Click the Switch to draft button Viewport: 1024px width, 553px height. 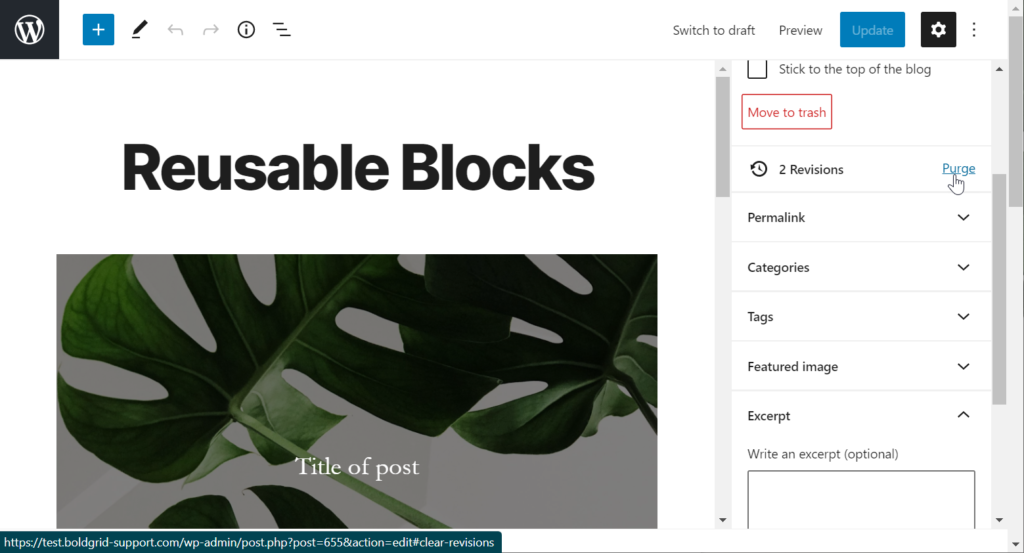point(713,30)
